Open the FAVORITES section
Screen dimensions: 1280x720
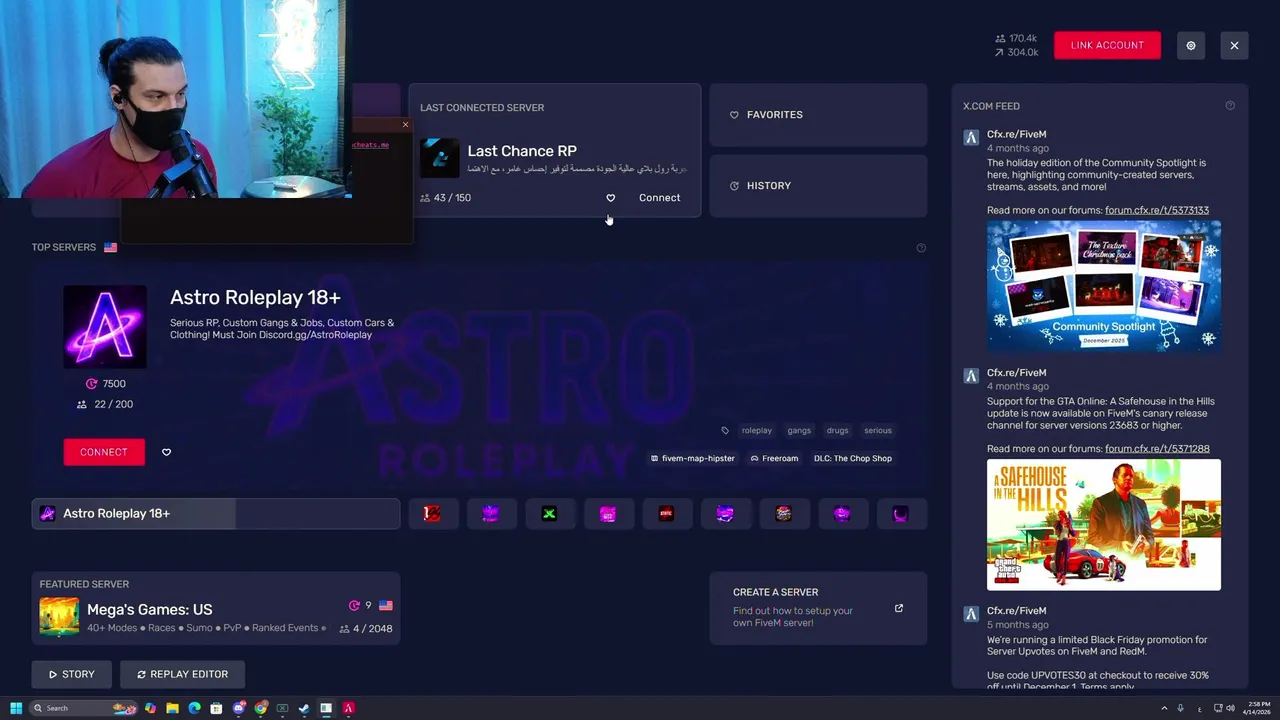tap(818, 115)
